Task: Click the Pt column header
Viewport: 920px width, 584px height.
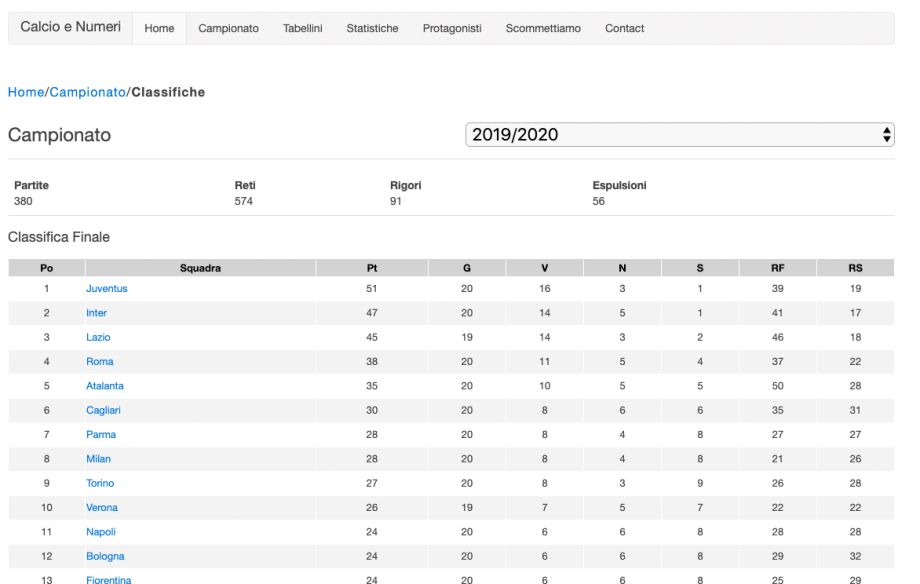Action: pos(372,268)
